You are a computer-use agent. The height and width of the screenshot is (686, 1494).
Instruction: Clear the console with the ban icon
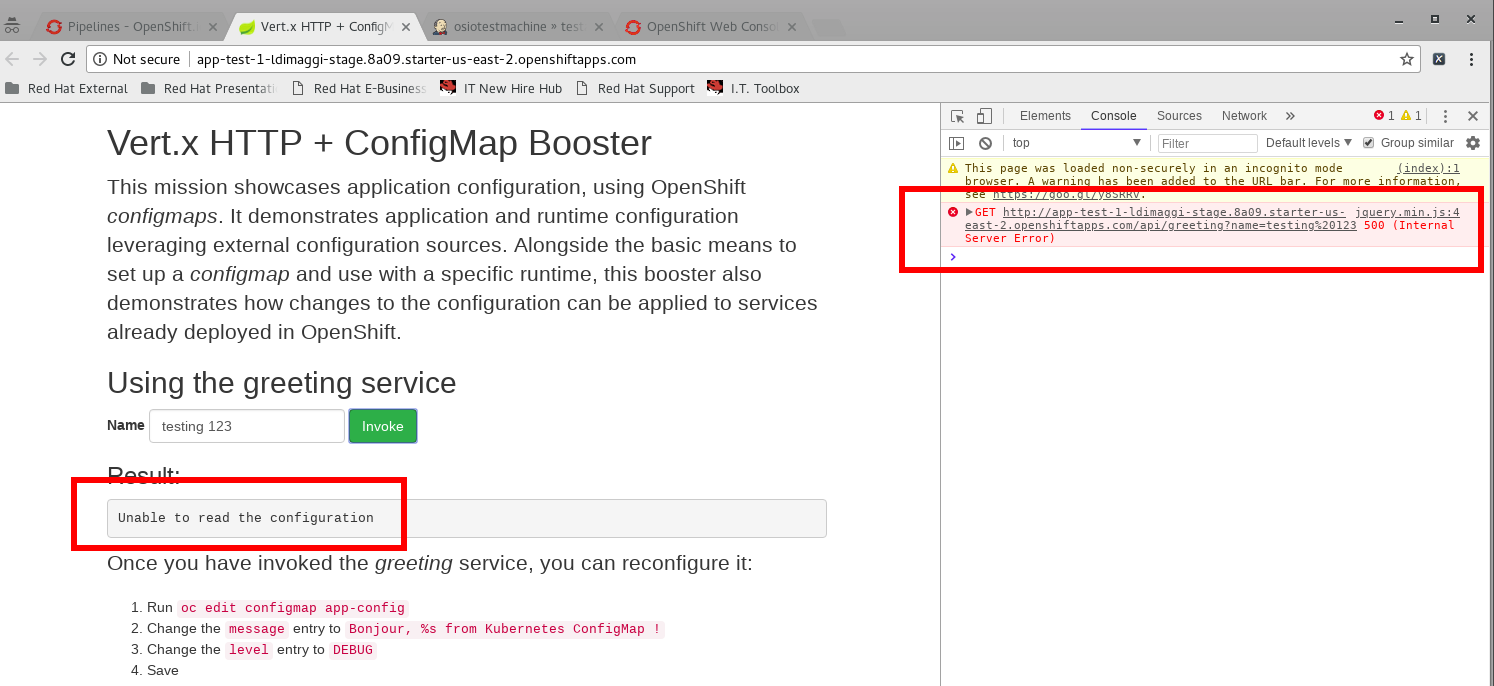(x=985, y=143)
